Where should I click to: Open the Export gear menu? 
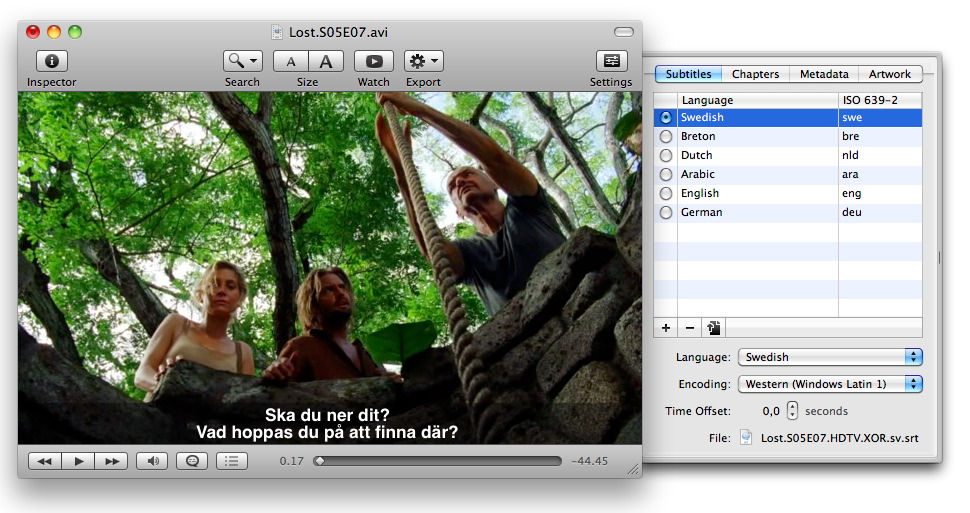pos(423,61)
